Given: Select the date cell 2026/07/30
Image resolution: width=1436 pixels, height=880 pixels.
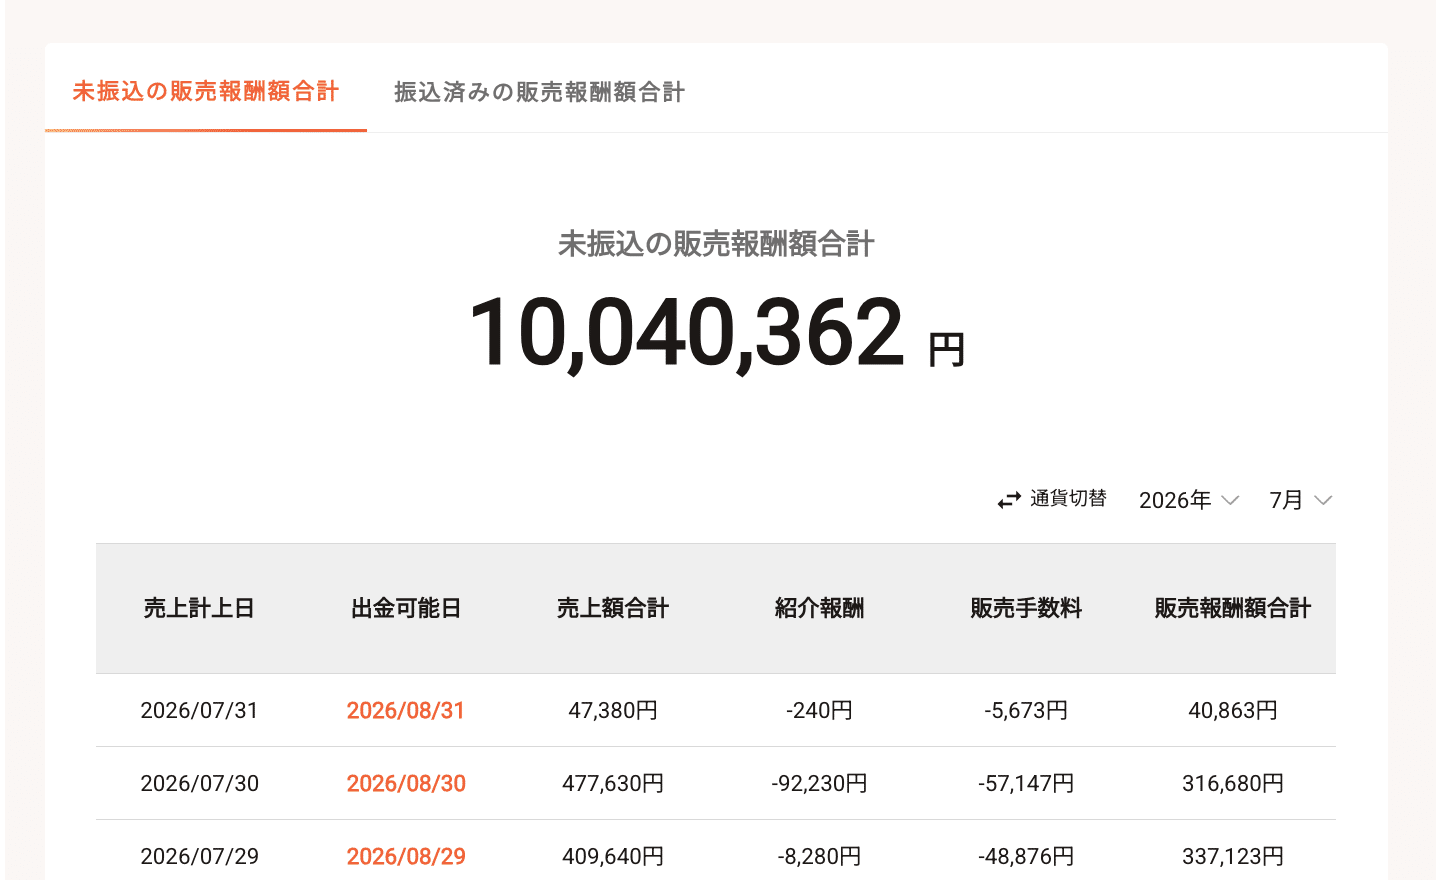Looking at the screenshot, I should [x=199, y=783].
